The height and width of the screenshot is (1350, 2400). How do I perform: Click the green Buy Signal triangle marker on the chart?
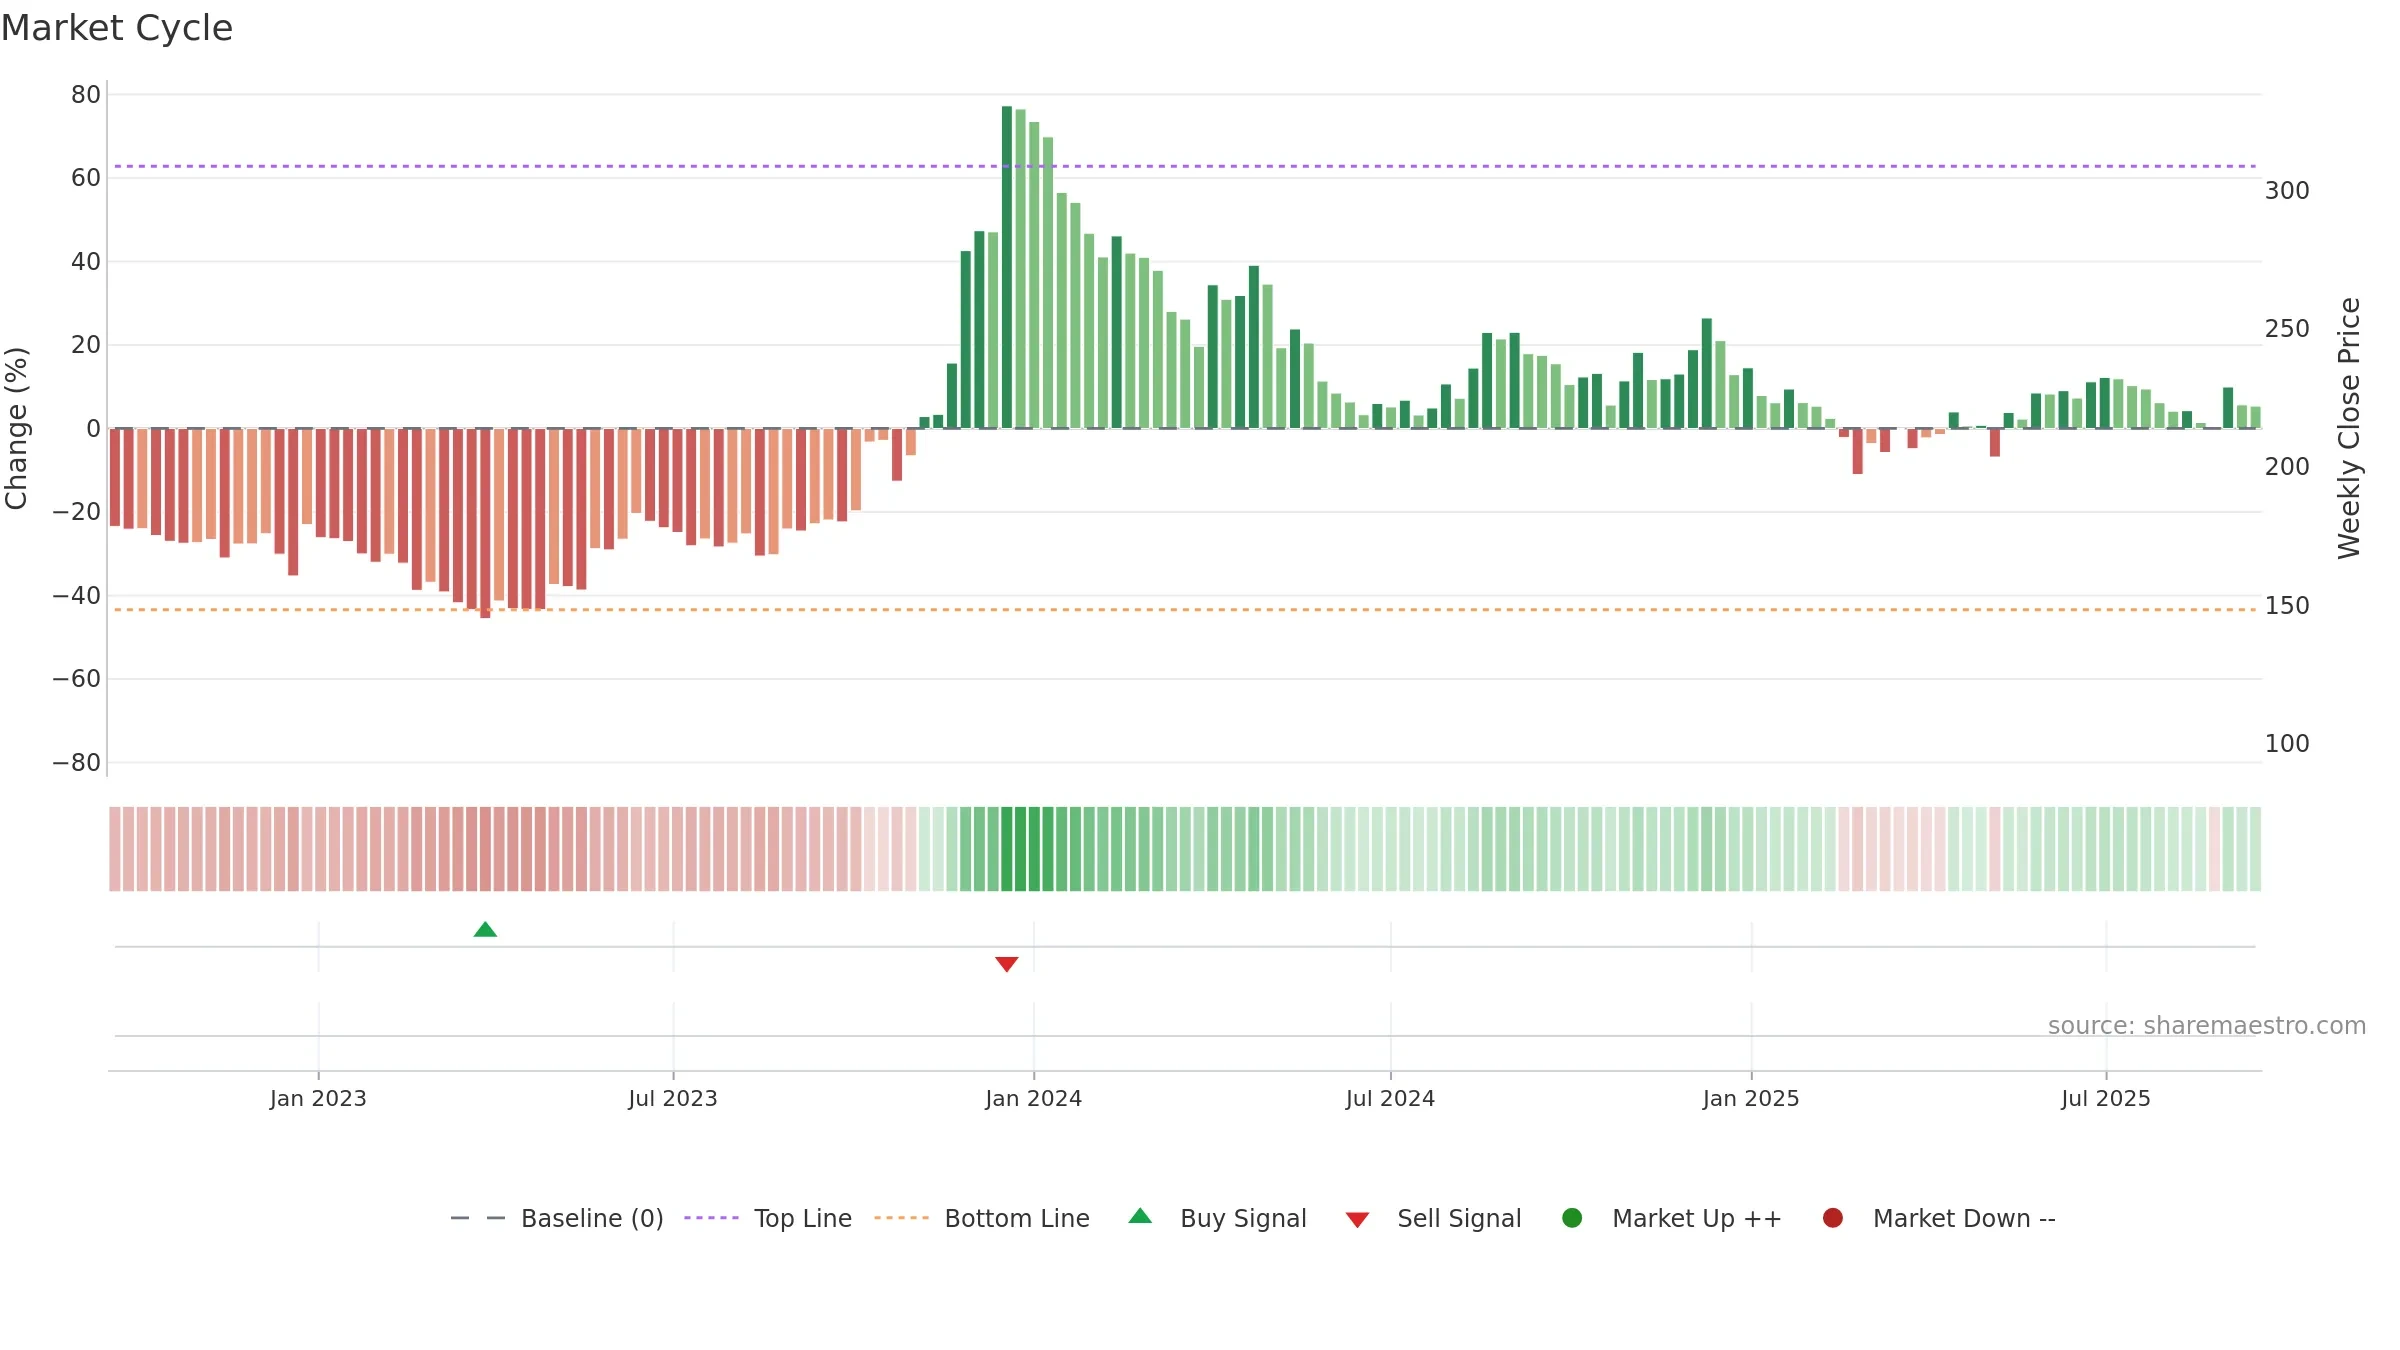click(x=485, y=930)
